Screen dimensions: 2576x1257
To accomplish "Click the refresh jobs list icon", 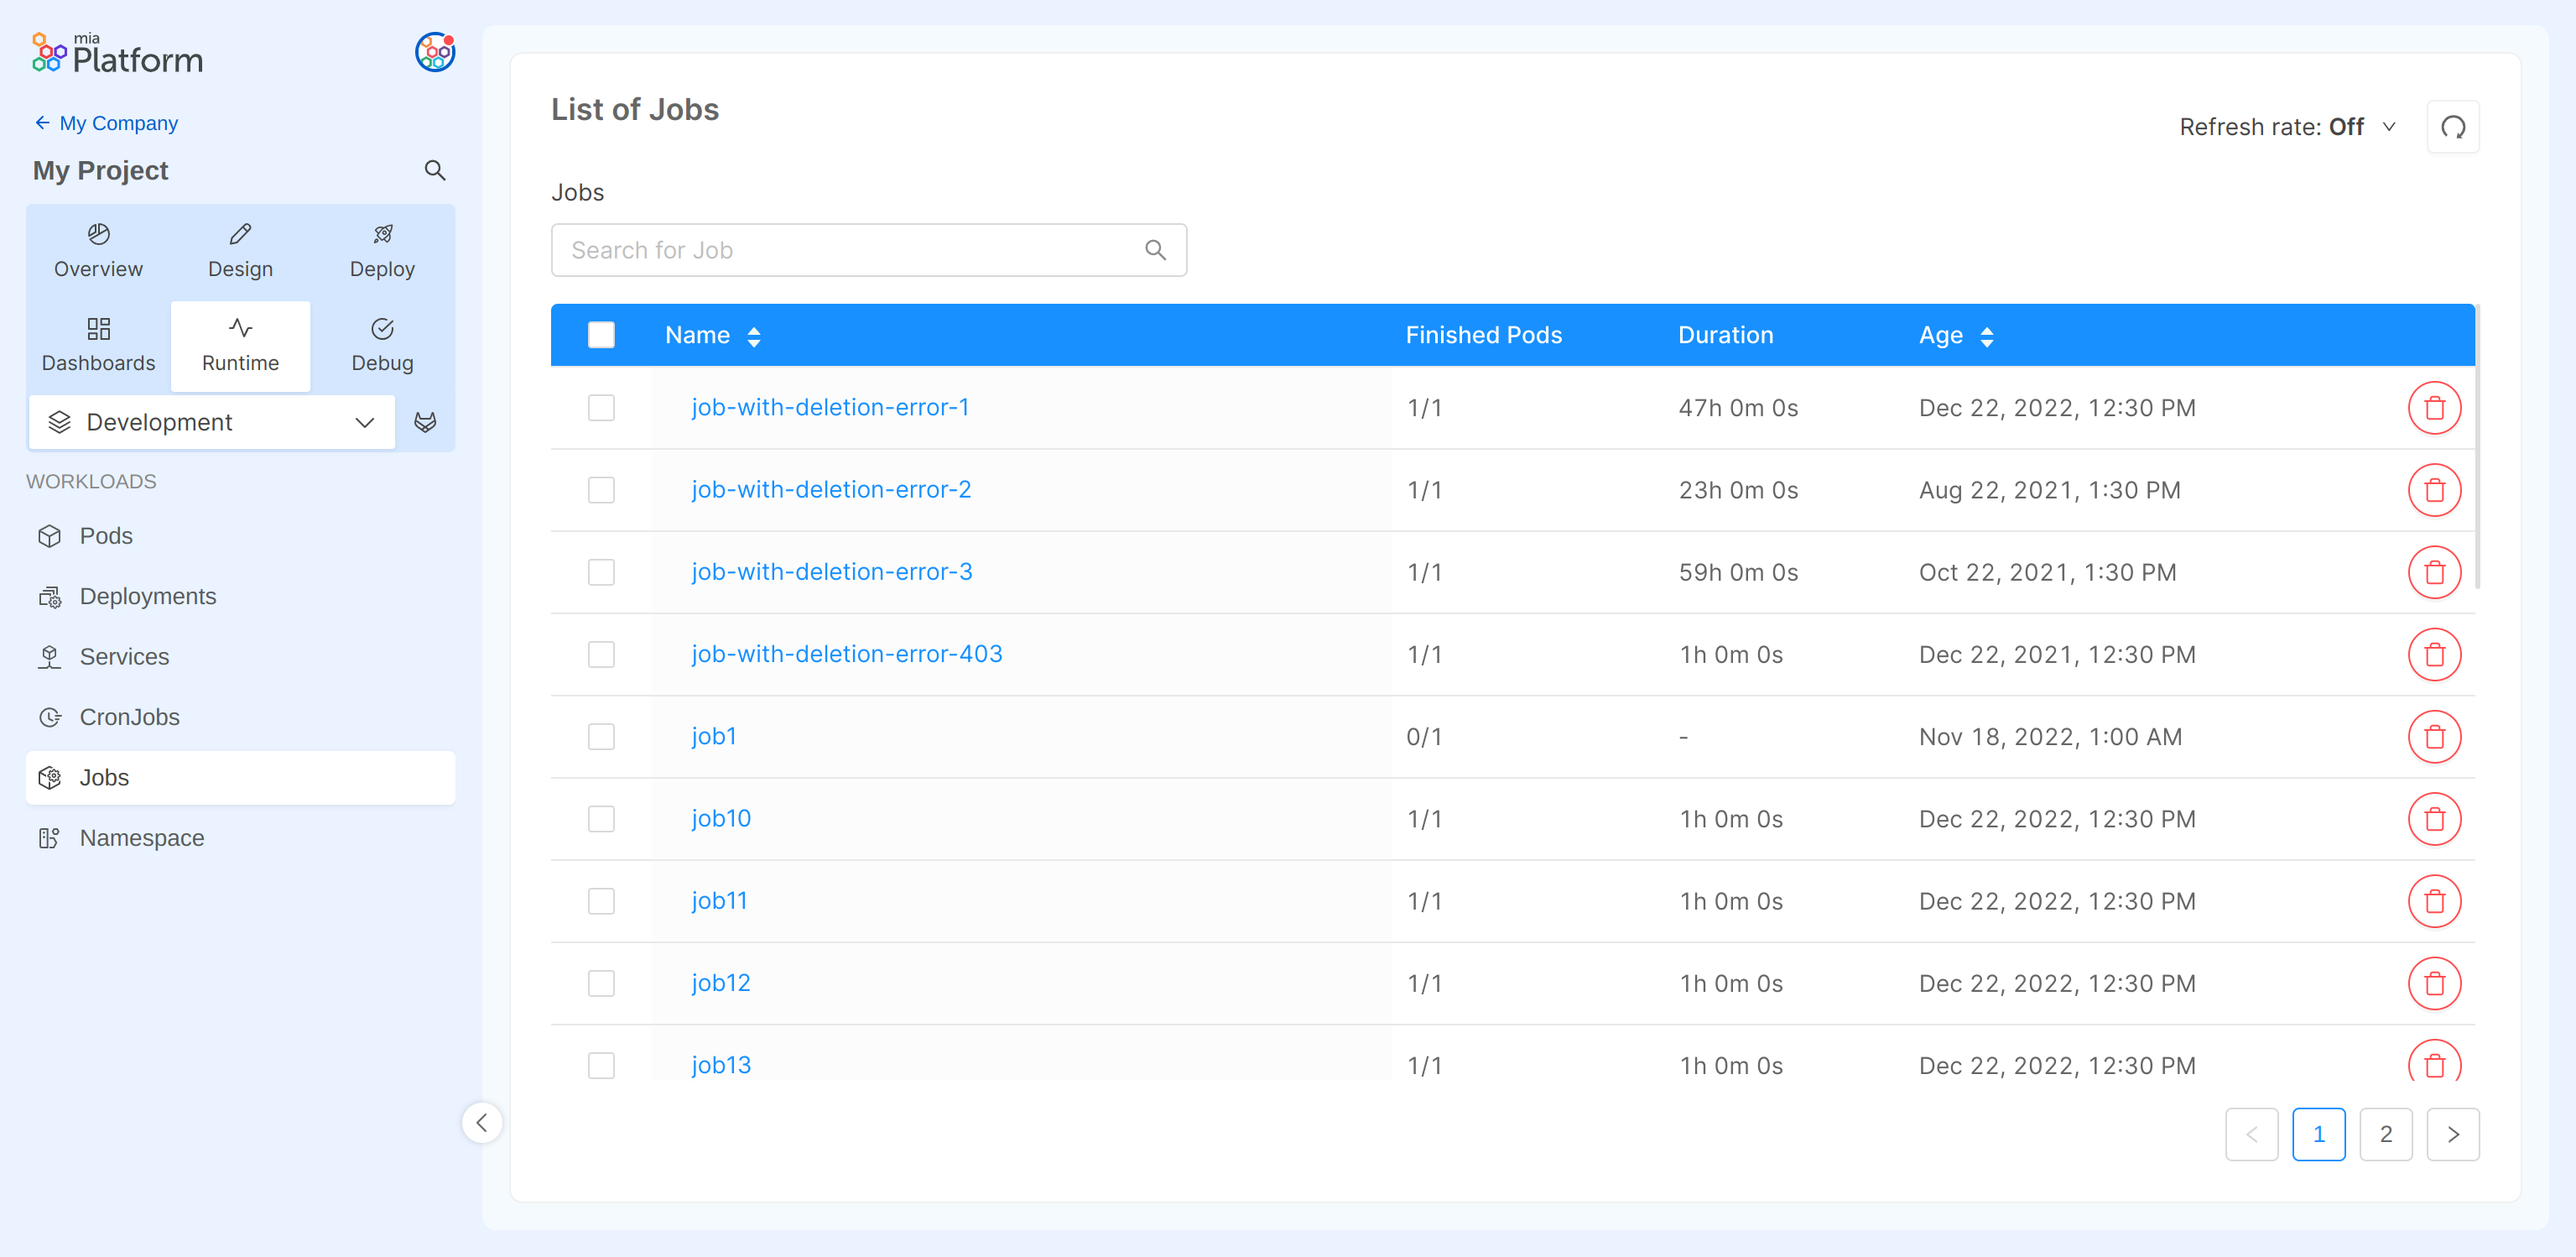I will [2452, 127].
